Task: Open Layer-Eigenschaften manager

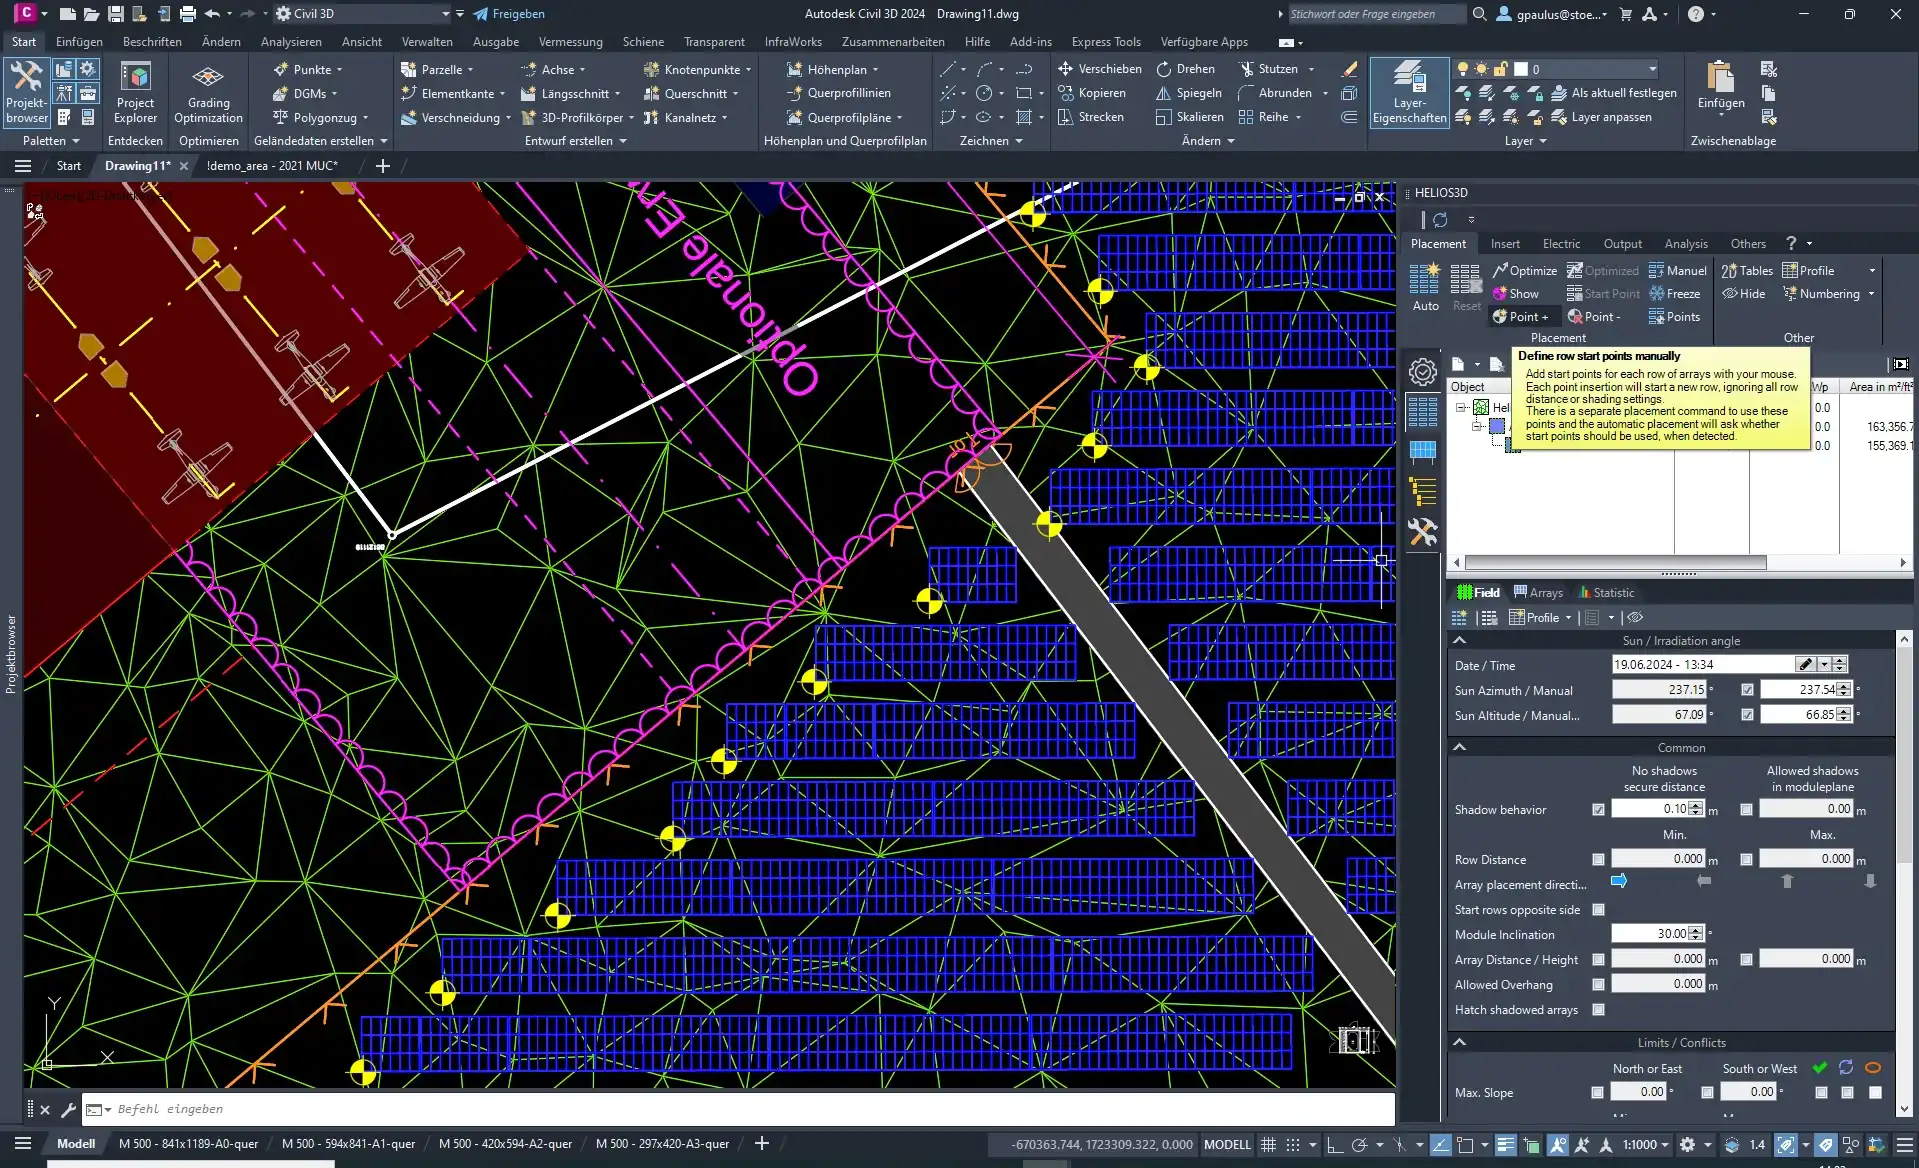Action: (x=1409, y=92)
